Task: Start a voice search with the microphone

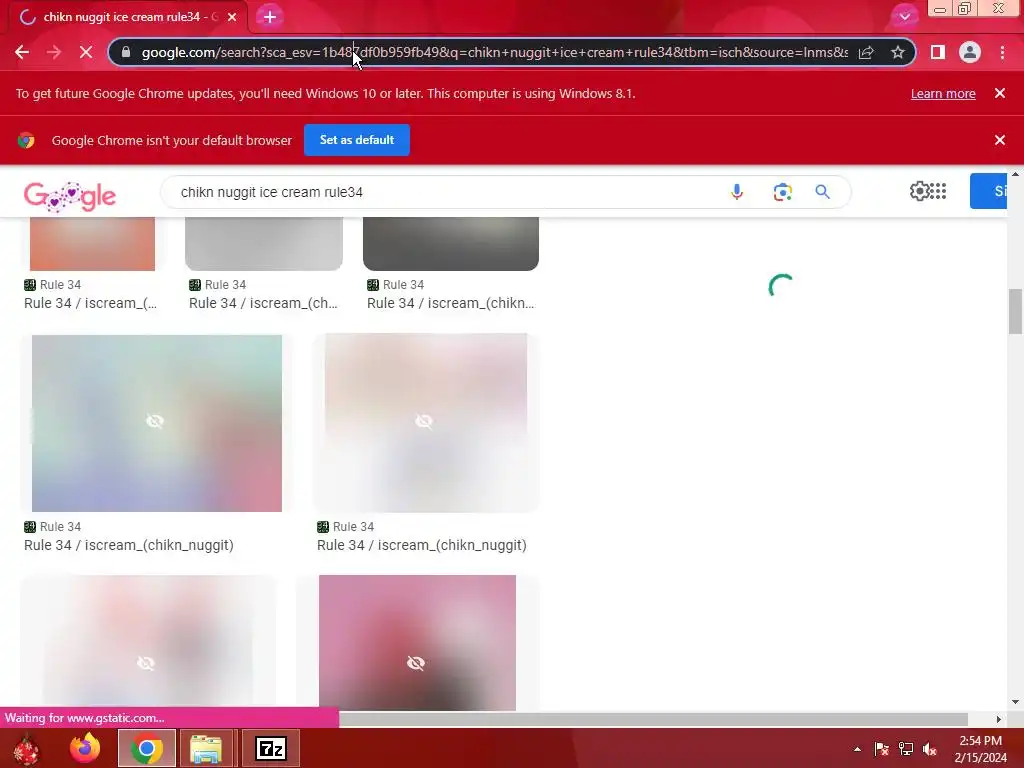Action: coord(737,192)
